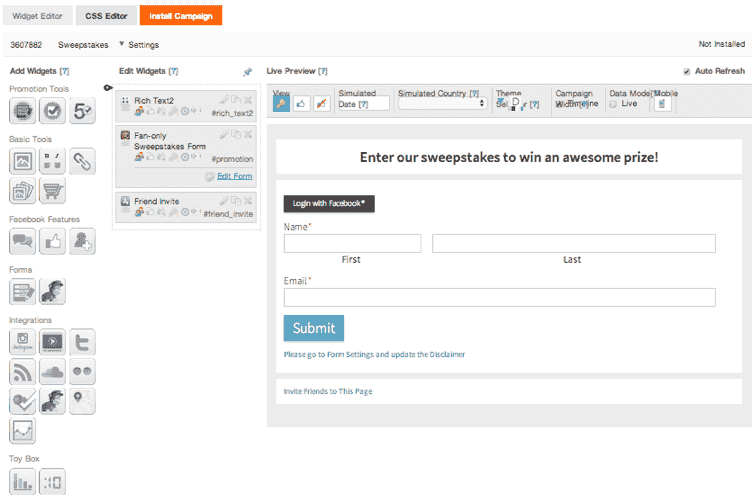The width and height of the screenshot is (752, 503).
Task: Add the checkmark seal promotion widget
Action: pos(52,111)
